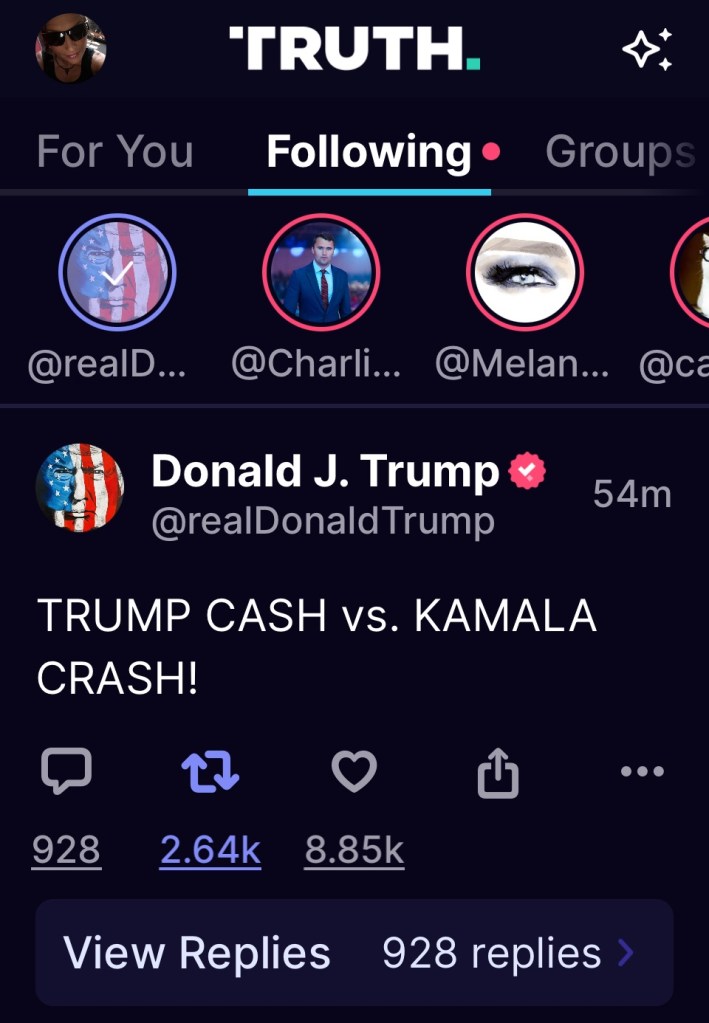View the @Melan... eye story
The width and height of the screenshot is (709, 1023).
click(525, 272)
